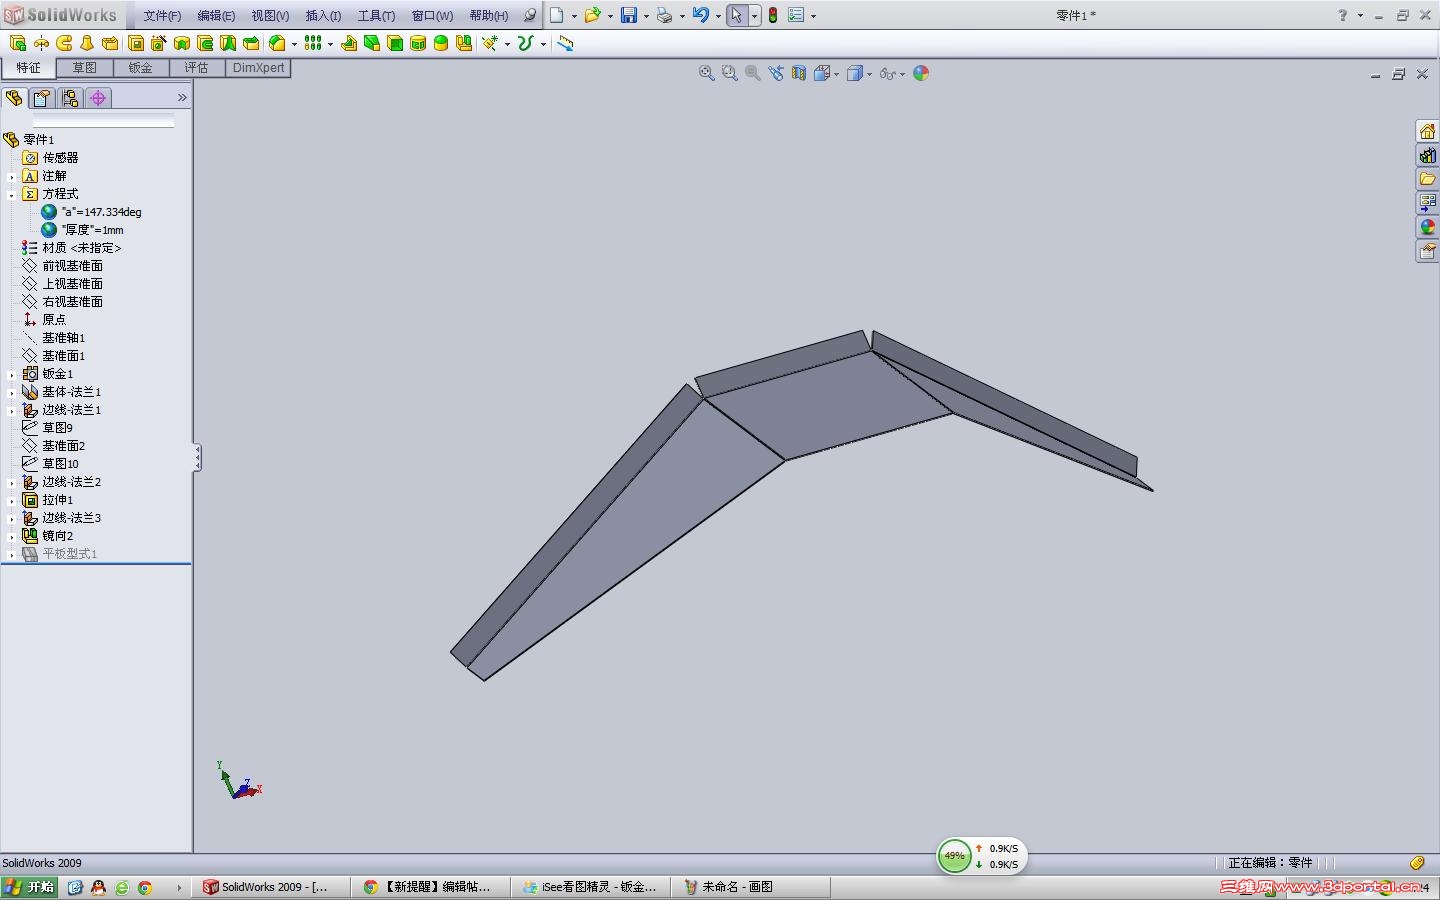The image size is (1440, 900).
Task: Open the Hide/Show Items dropdown arrow
Action: tap(902, 73)
